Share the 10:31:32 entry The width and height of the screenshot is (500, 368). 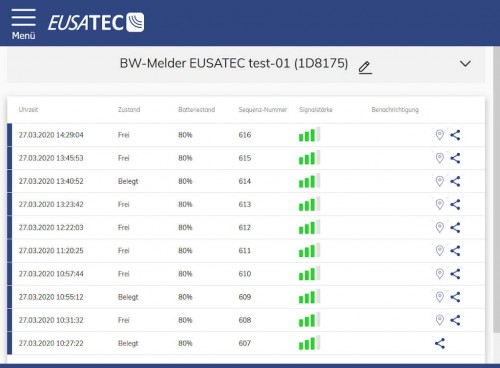(455, 320)
